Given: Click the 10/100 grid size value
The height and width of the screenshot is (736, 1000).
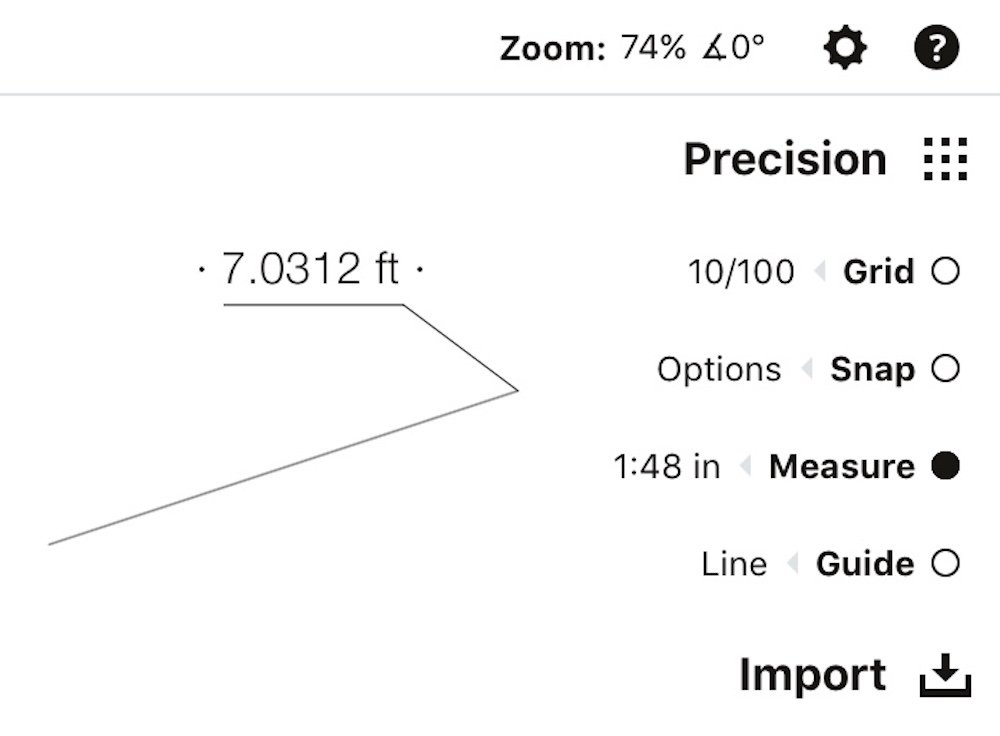Looking at the screenshot, I should point(741,272).
